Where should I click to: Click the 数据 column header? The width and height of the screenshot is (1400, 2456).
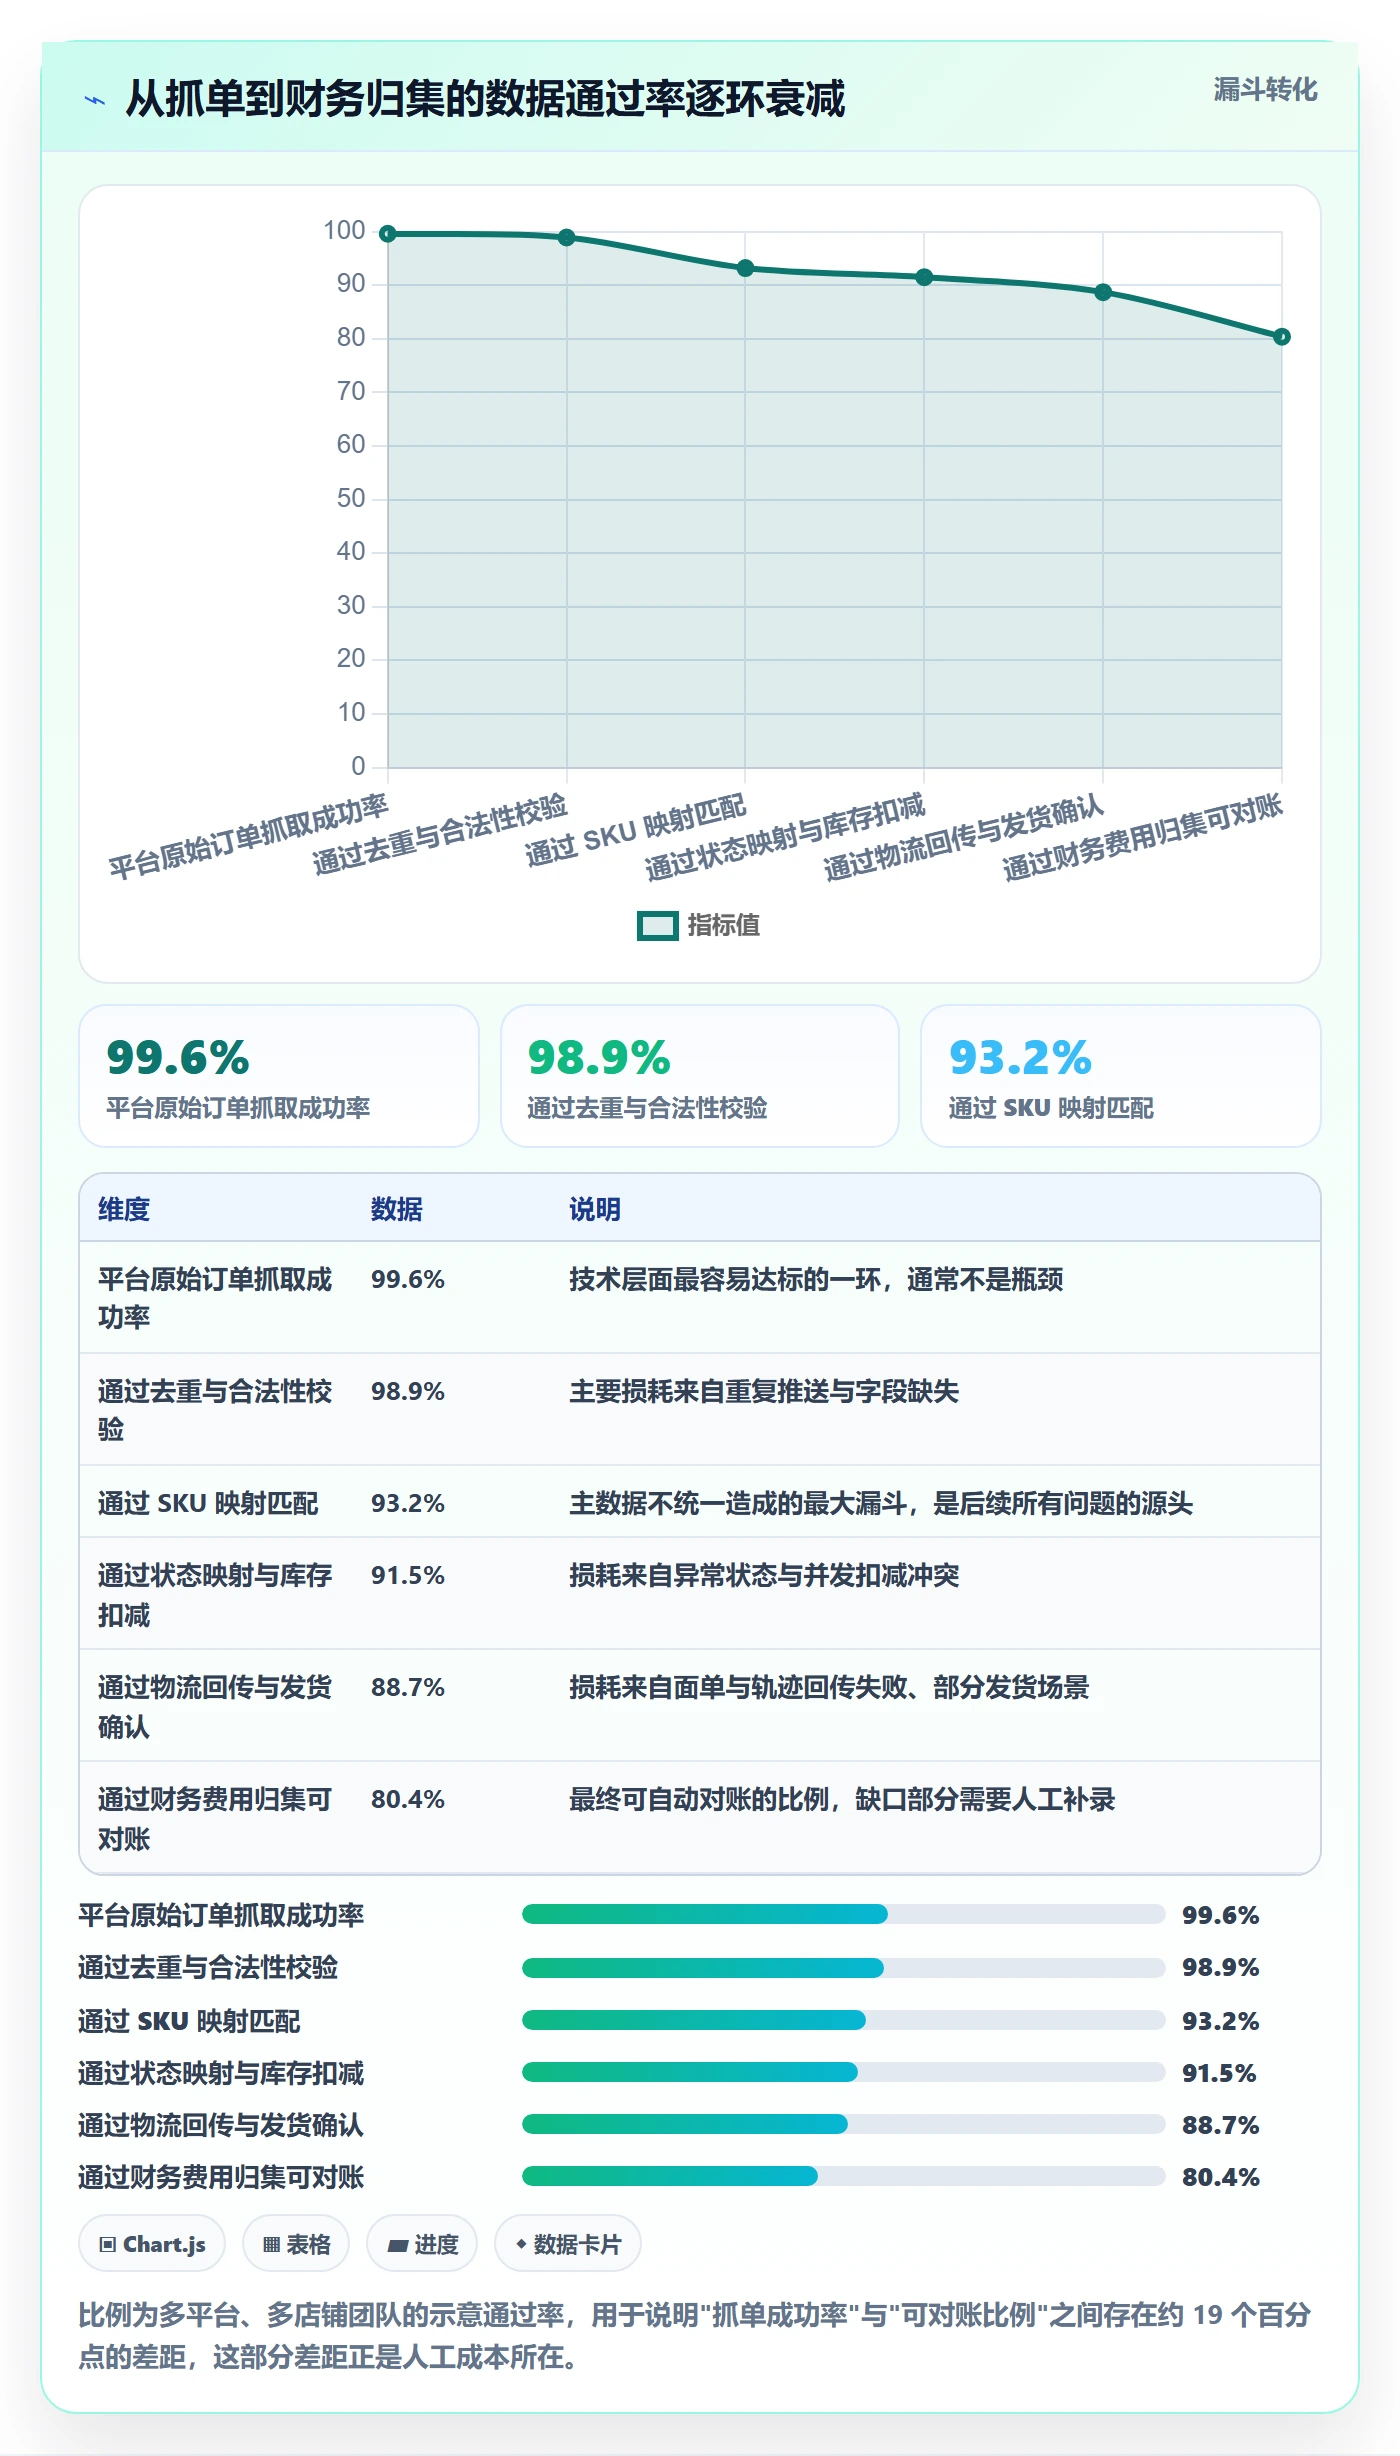(x=397, y=1209)
